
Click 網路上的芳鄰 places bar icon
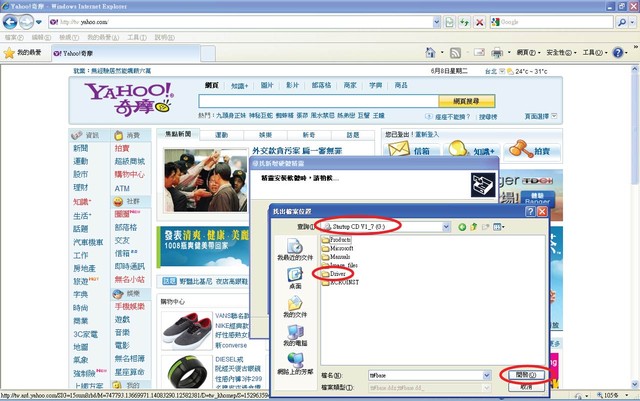(x=295, y=363)
